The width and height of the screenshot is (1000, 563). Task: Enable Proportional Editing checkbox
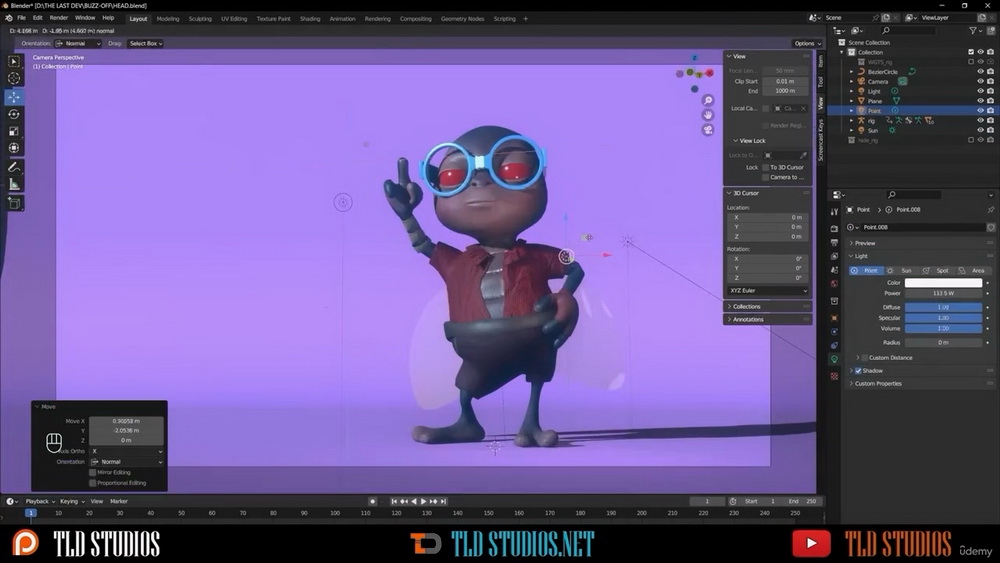(x=92, y=483)
